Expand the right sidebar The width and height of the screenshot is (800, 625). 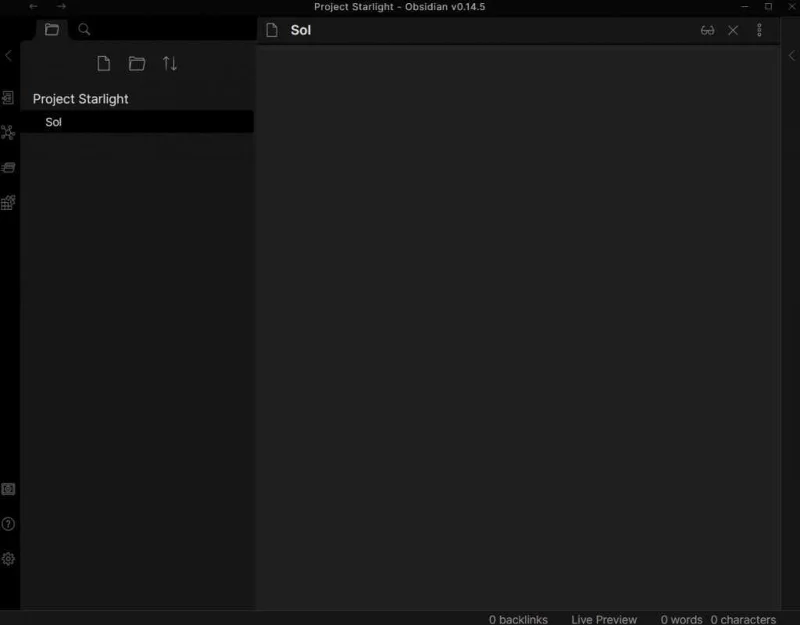click(x=792, y=56)
